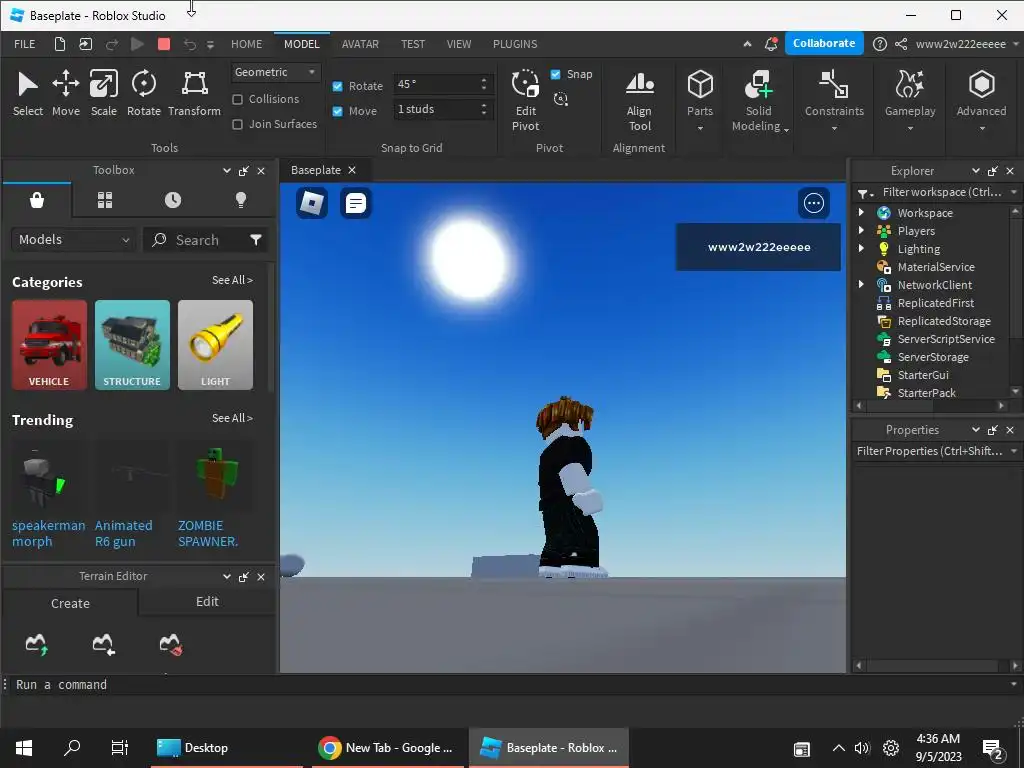
Task: Click the Run a command bar
Action: (509, 684)
